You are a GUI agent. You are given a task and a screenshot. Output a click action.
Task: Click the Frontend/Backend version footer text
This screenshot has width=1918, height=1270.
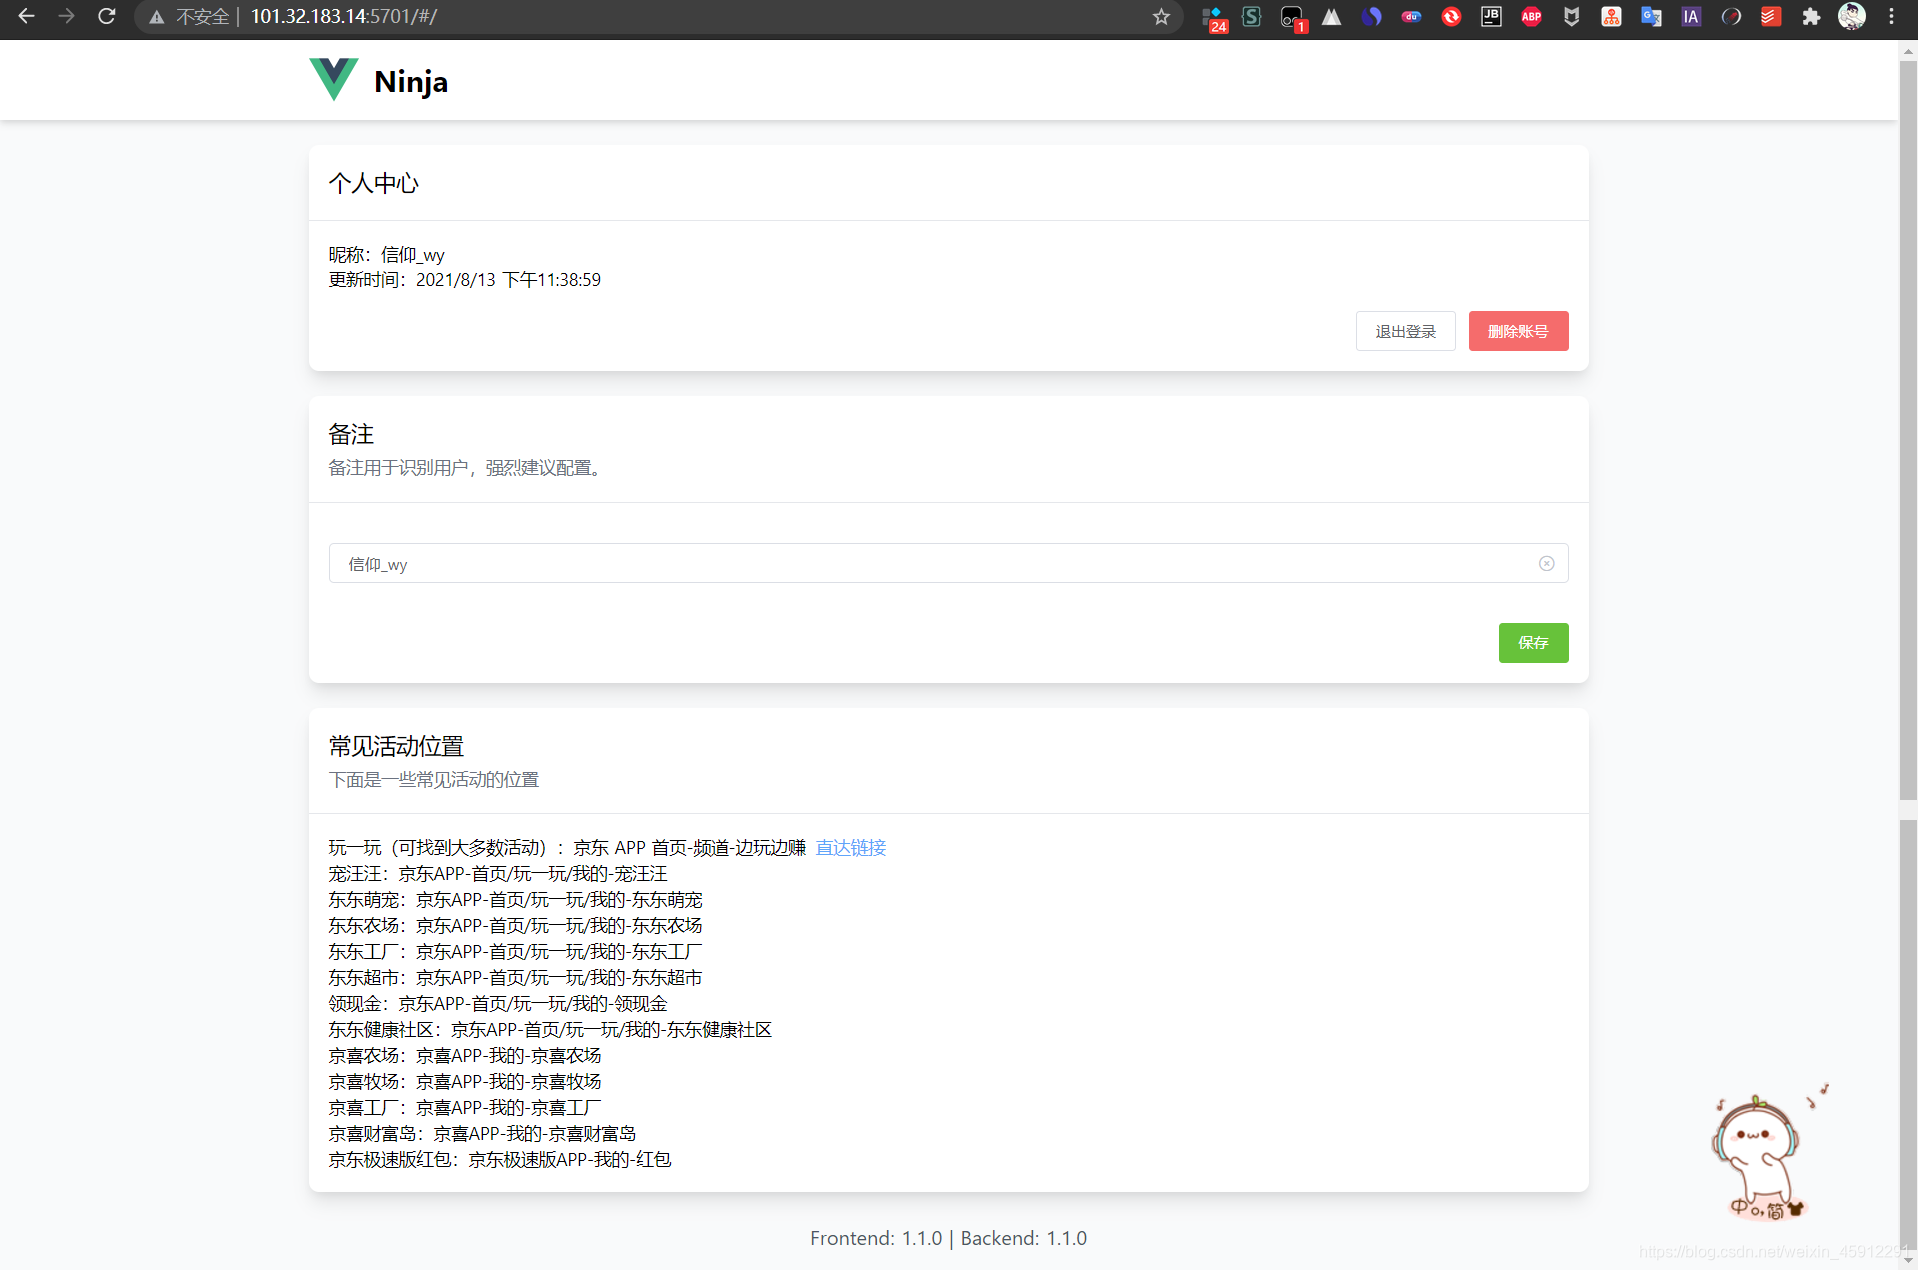[x=948, y=1239]
